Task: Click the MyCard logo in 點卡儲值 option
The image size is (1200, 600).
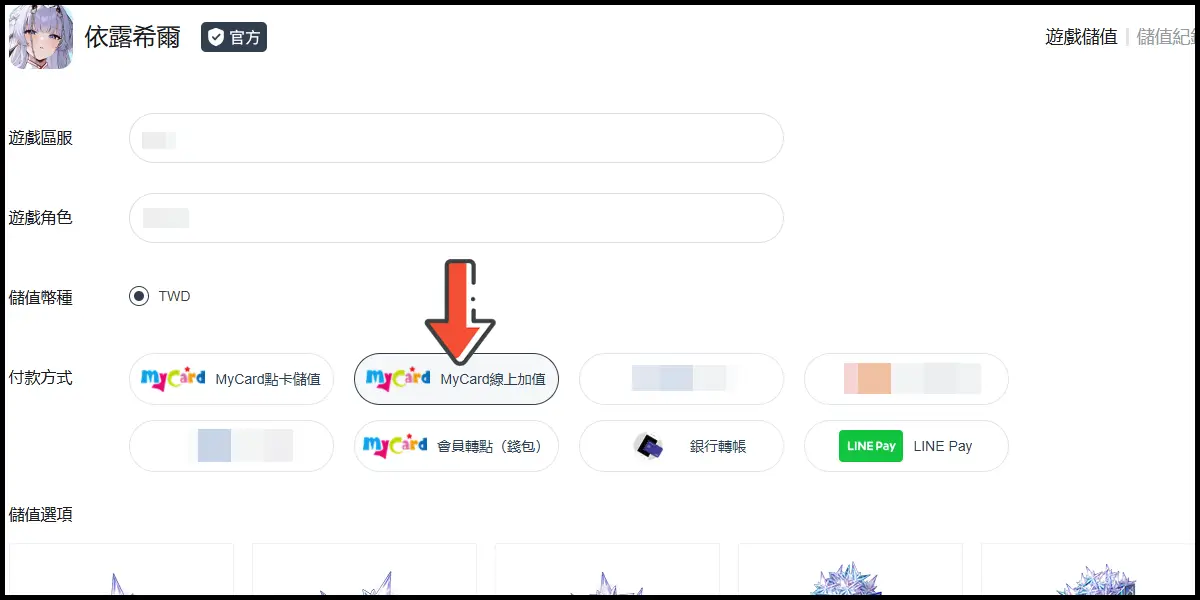Action: (x=173, y=379)
